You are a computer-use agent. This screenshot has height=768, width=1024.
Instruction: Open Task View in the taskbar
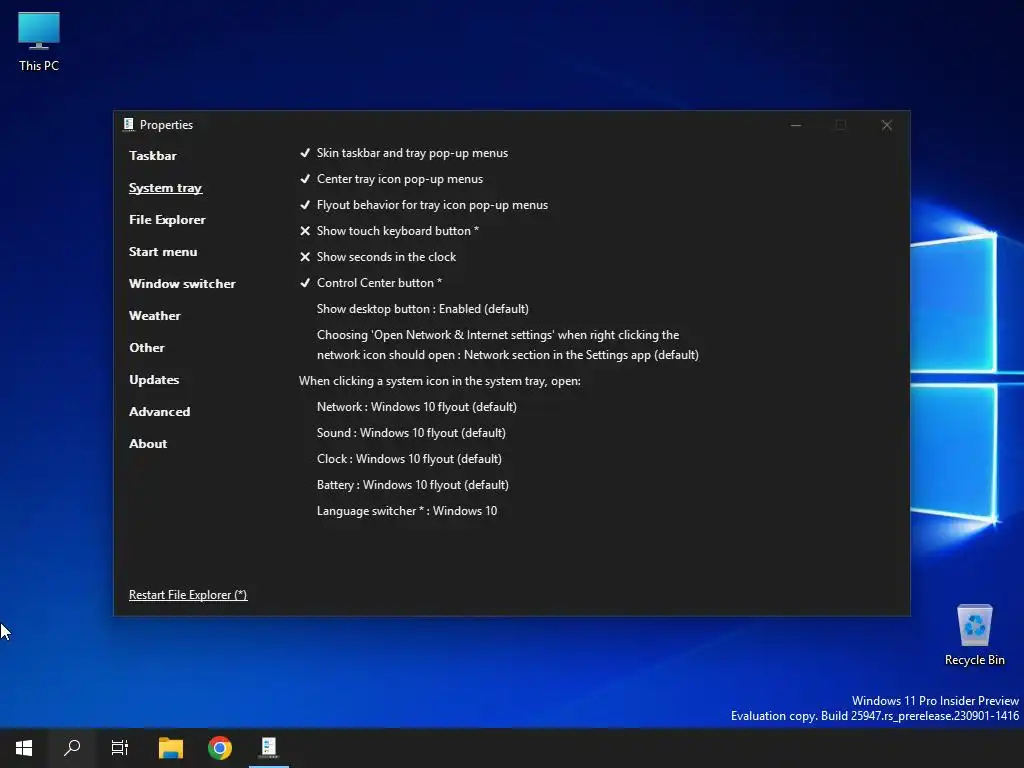point(120,747)
